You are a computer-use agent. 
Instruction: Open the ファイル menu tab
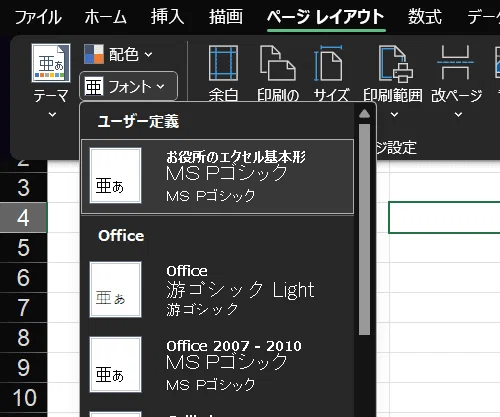38,17
